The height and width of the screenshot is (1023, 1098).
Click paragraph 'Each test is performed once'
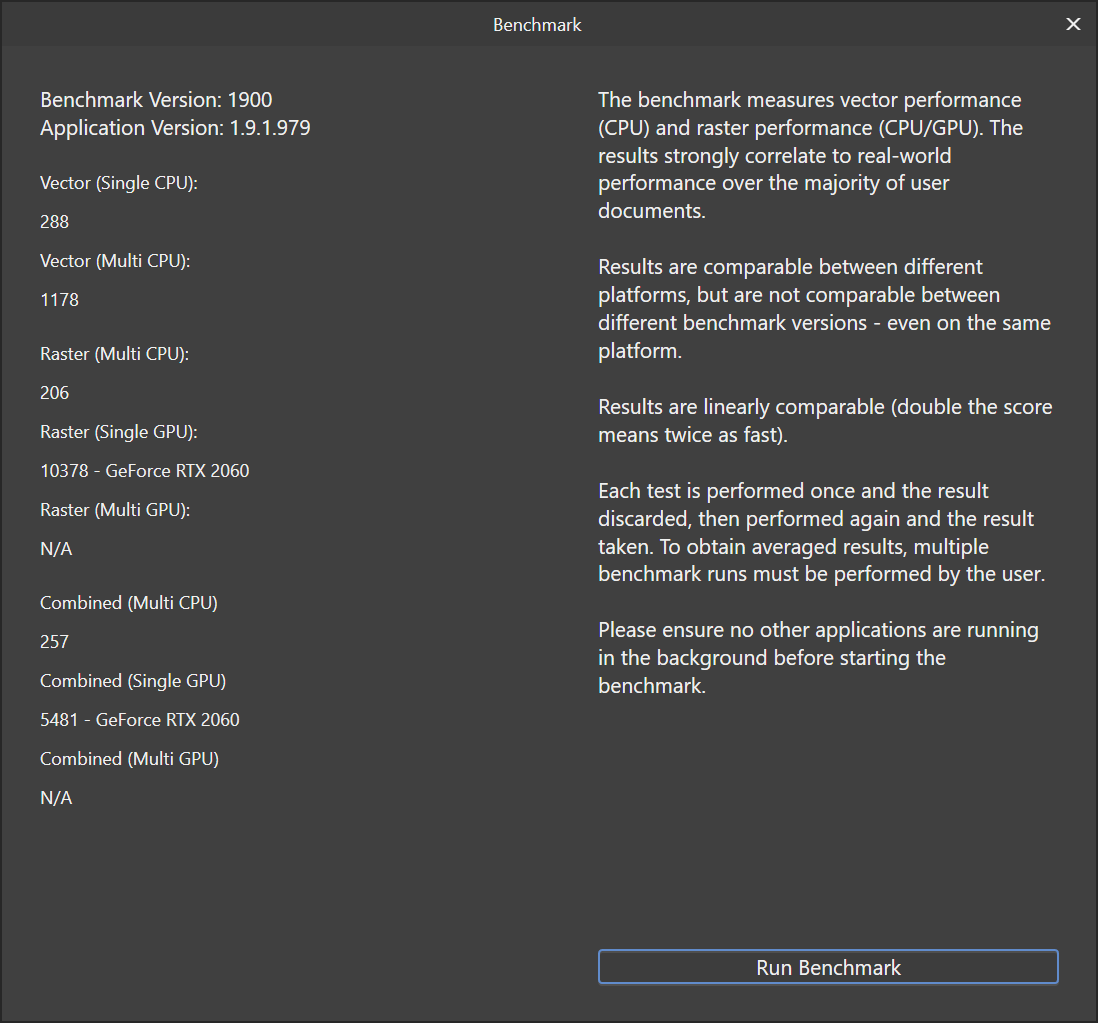click(x=821, y=532)
